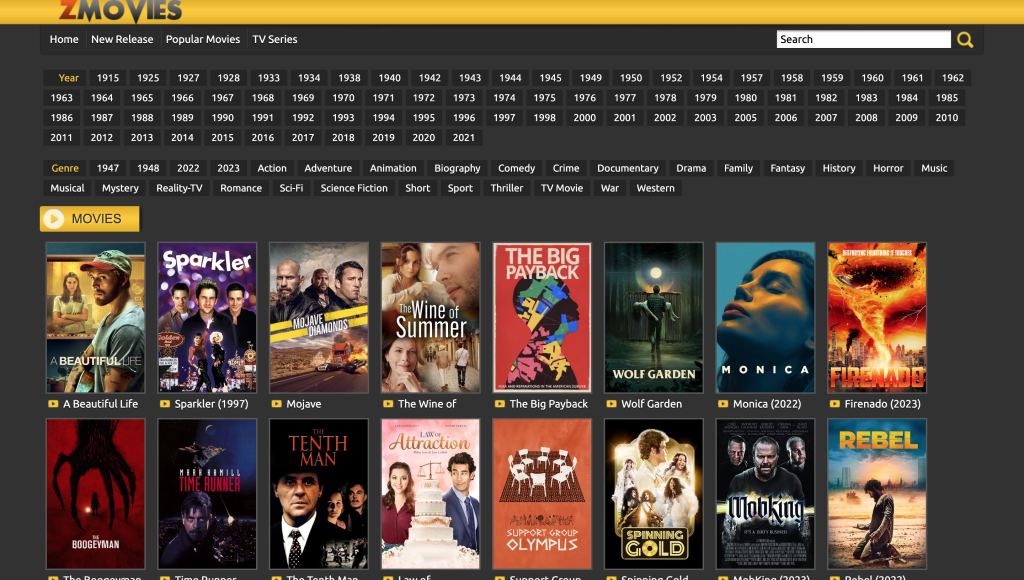1024x580 pixels.
Task: Switch to the TV Series section
Action: tap(274, 39)
